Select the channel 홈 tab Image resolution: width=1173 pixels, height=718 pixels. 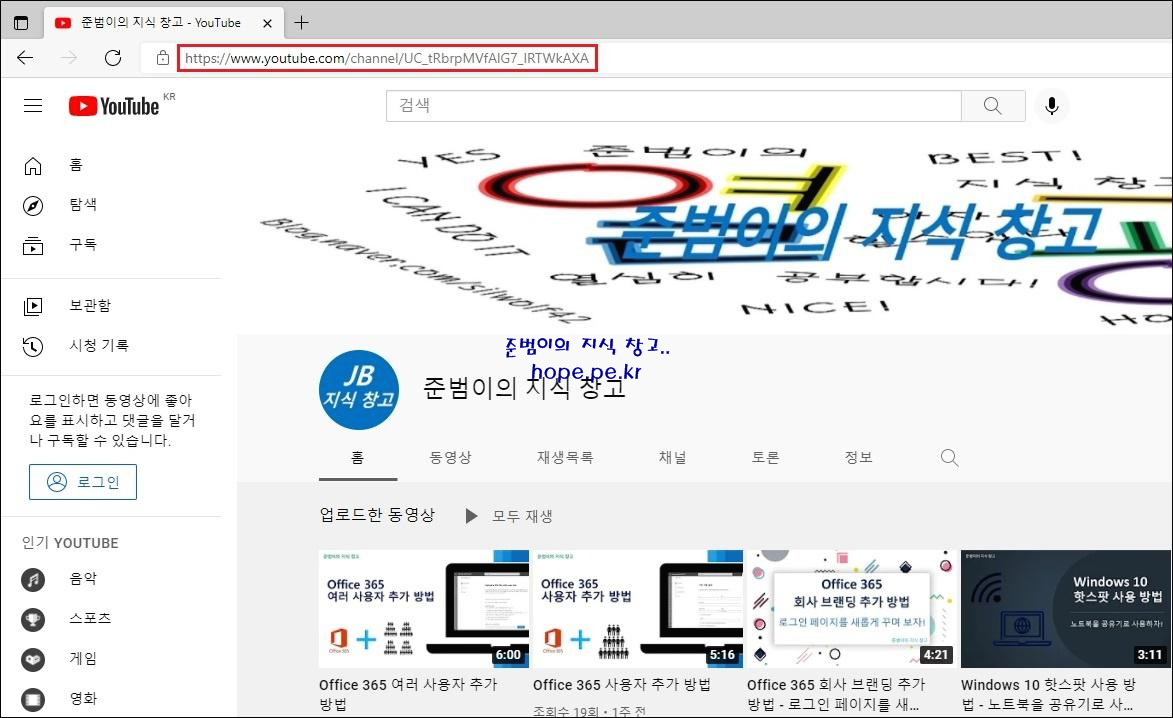tap(358, 457)
